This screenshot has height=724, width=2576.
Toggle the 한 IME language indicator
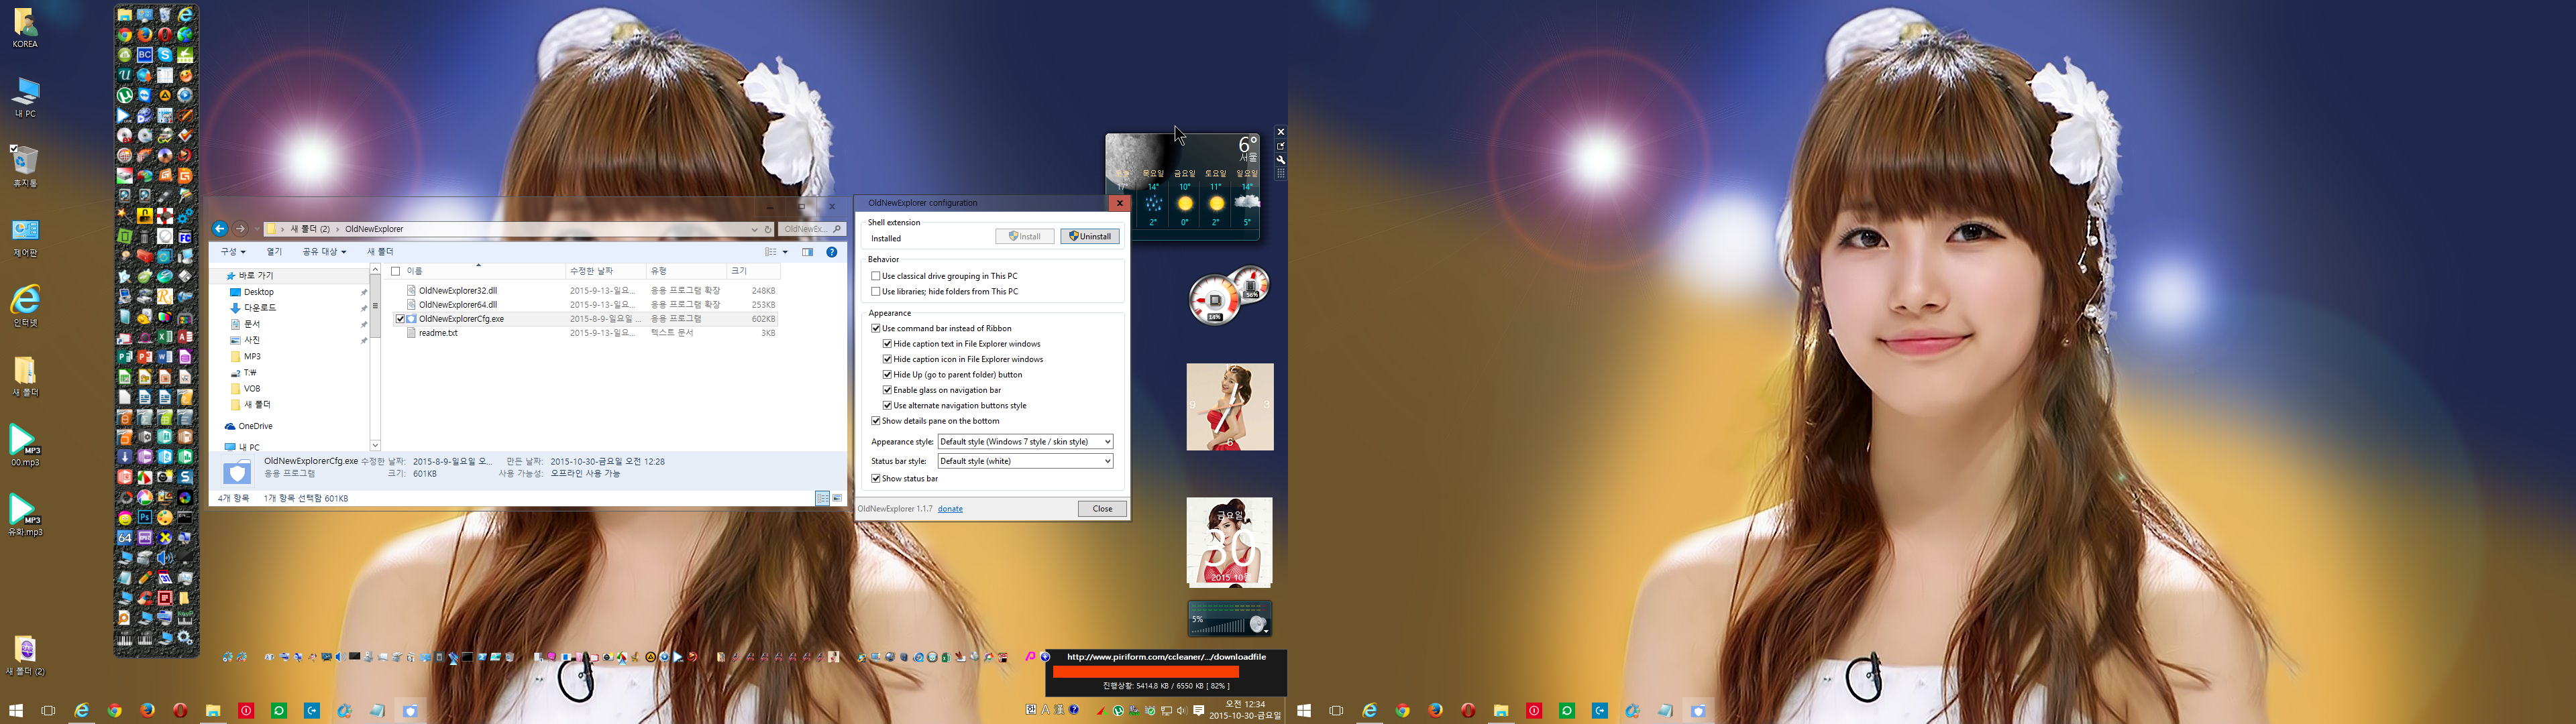(x=1031, y=710)
